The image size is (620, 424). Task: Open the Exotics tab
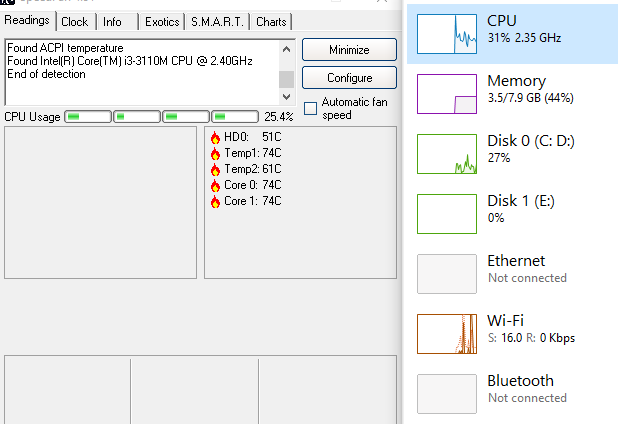(x=162, y=22)
